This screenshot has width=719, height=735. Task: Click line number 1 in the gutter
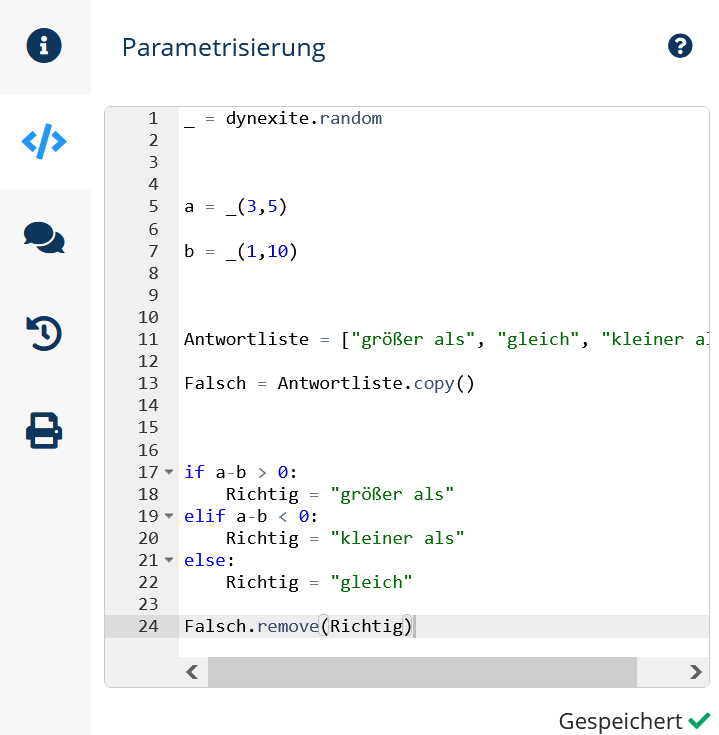pyautogui.click(x=153, y=118)
